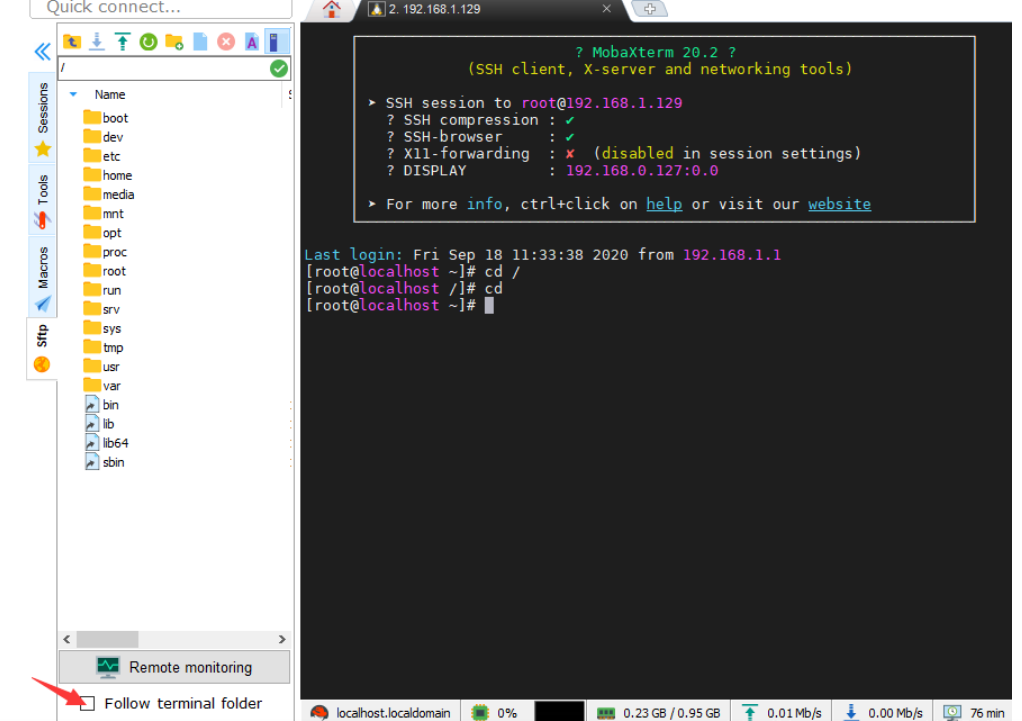Click the new file icon in SFTP toolbar
This screenshot has height=721, width=1022.
point(200,42)
